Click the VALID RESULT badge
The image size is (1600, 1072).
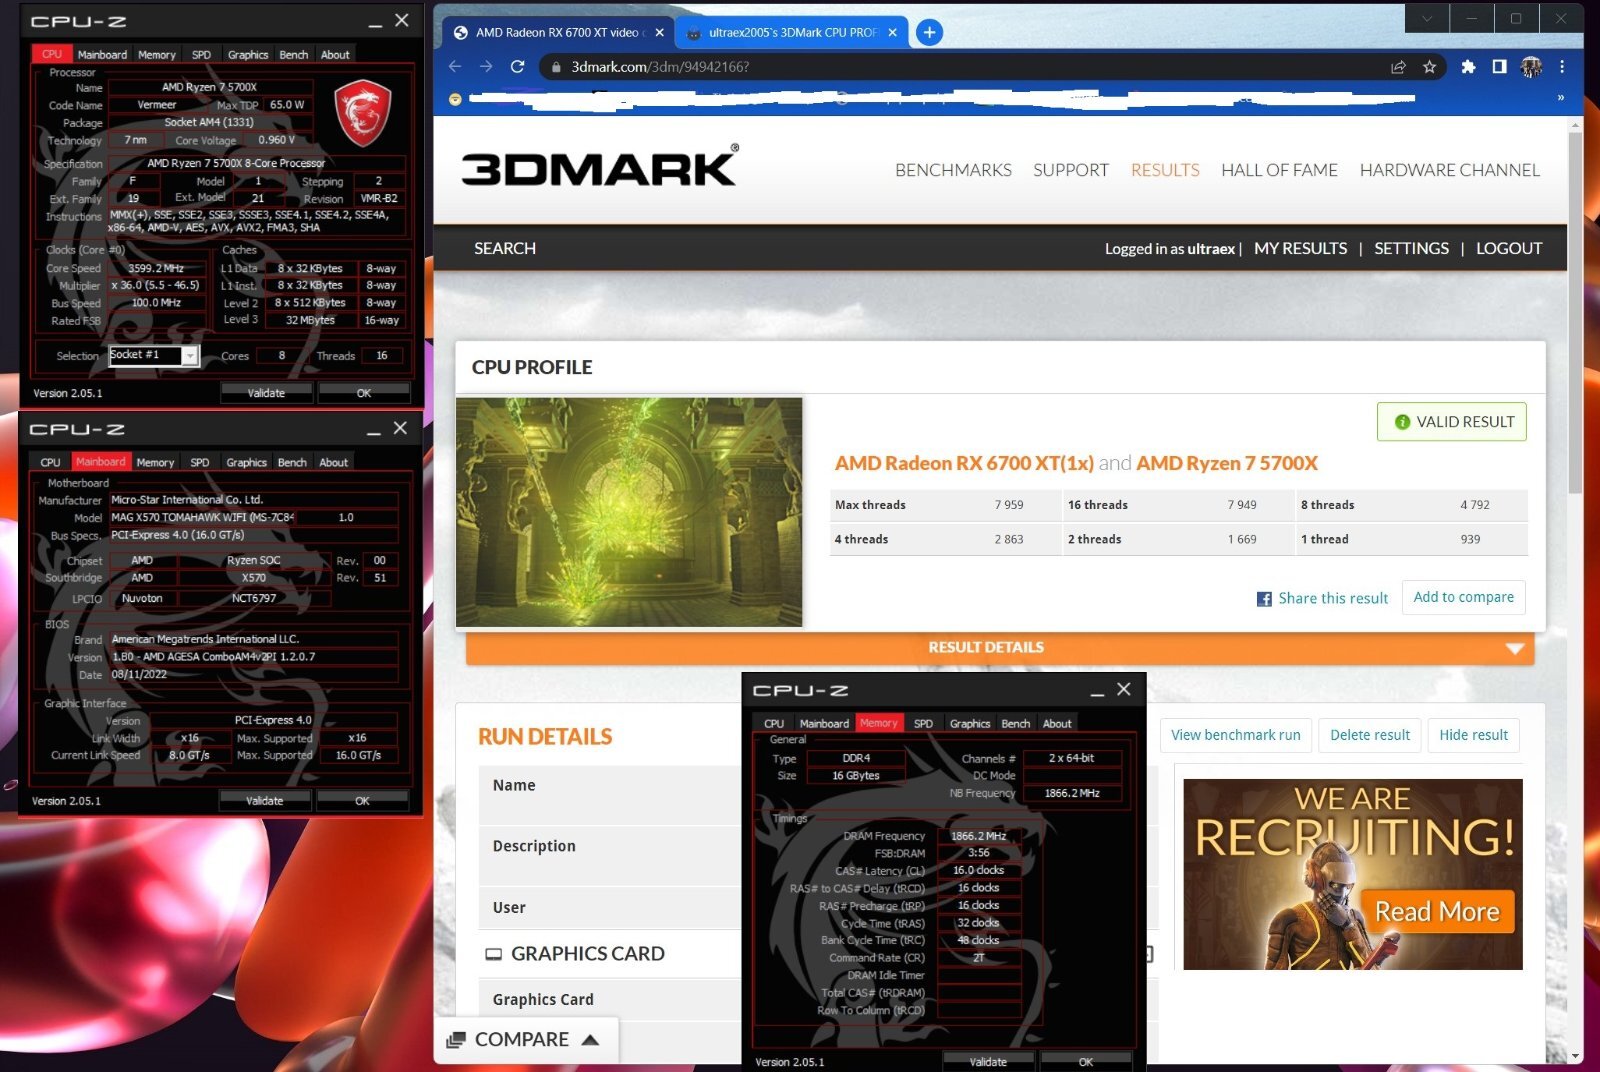[x=1452, y=422]
